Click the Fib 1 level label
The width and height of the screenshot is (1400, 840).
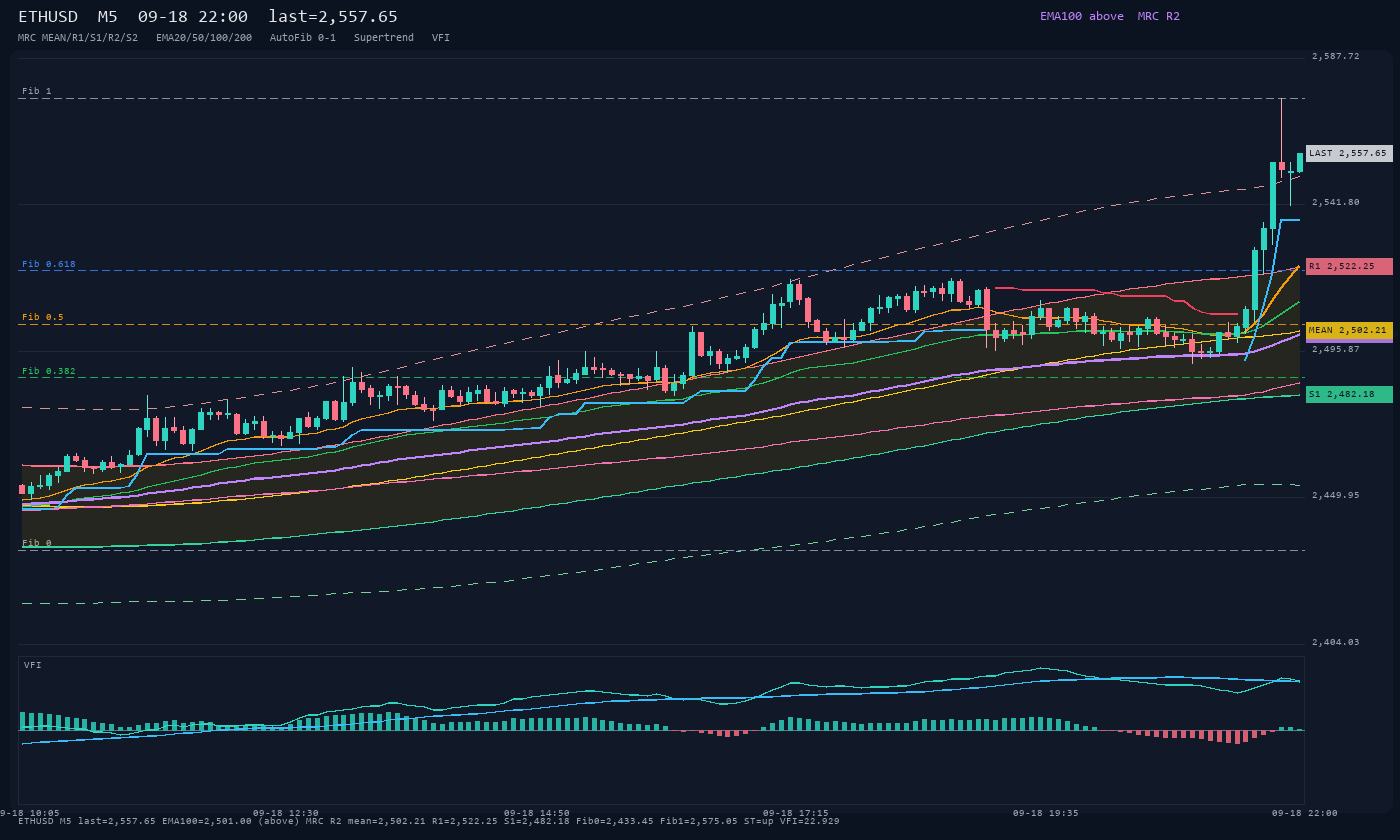[37, 91]
